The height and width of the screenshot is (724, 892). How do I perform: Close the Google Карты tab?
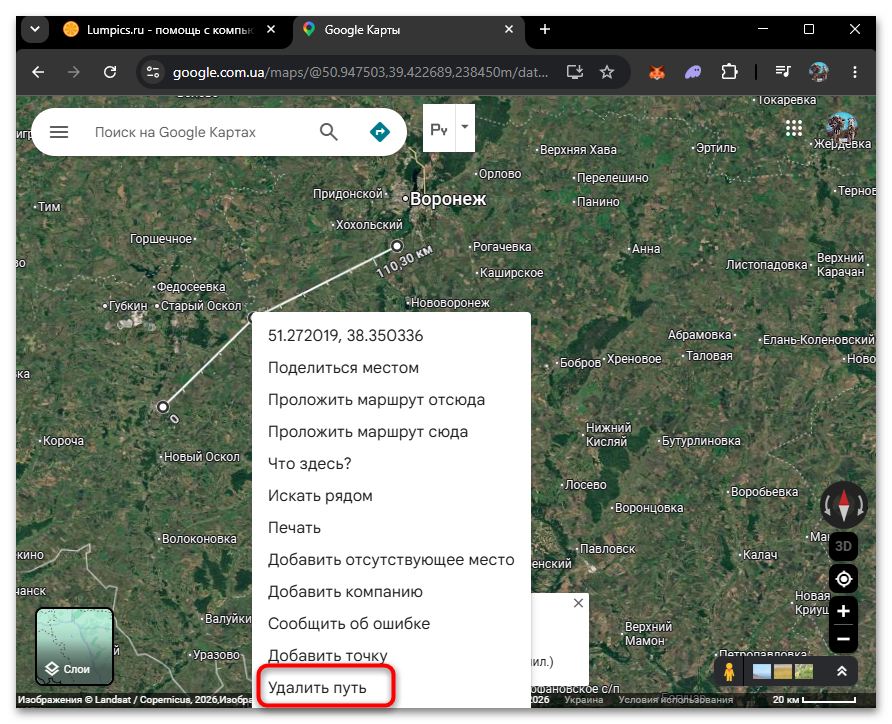(x=509, y=29)
